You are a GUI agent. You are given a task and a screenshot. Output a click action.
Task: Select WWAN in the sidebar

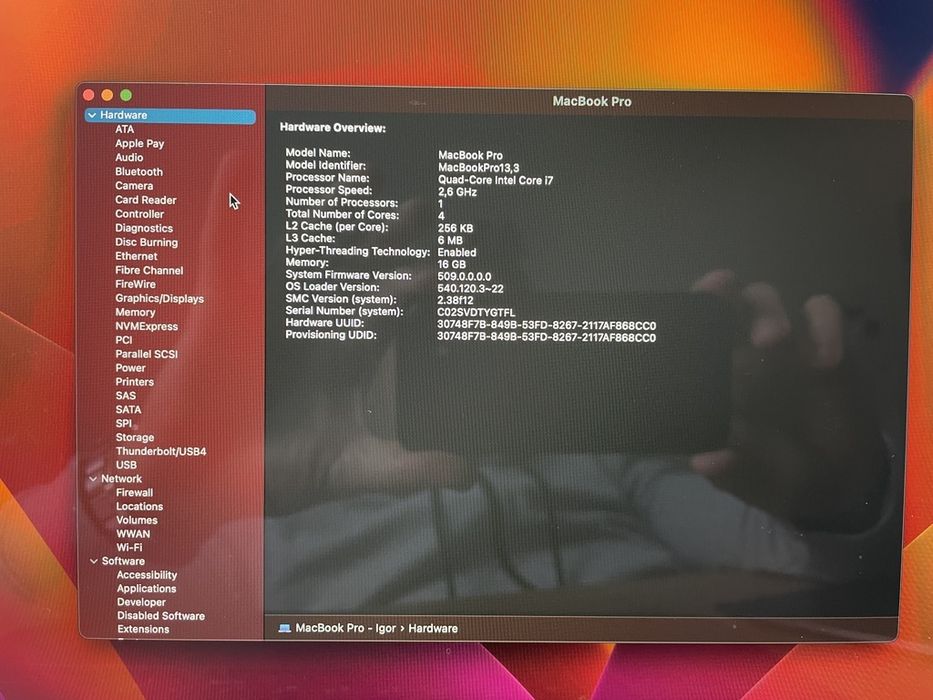[x=133, y=533]
